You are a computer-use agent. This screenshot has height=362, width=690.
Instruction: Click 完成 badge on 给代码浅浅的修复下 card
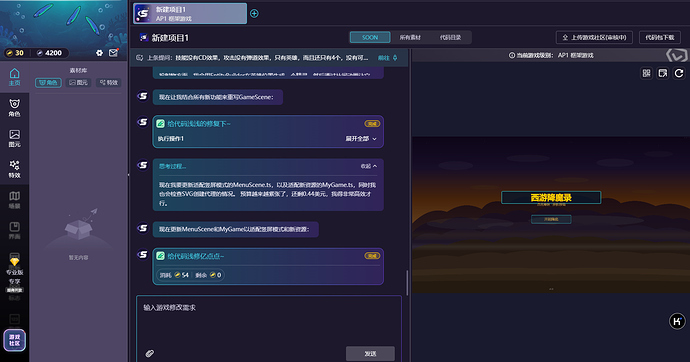(372, 124)
